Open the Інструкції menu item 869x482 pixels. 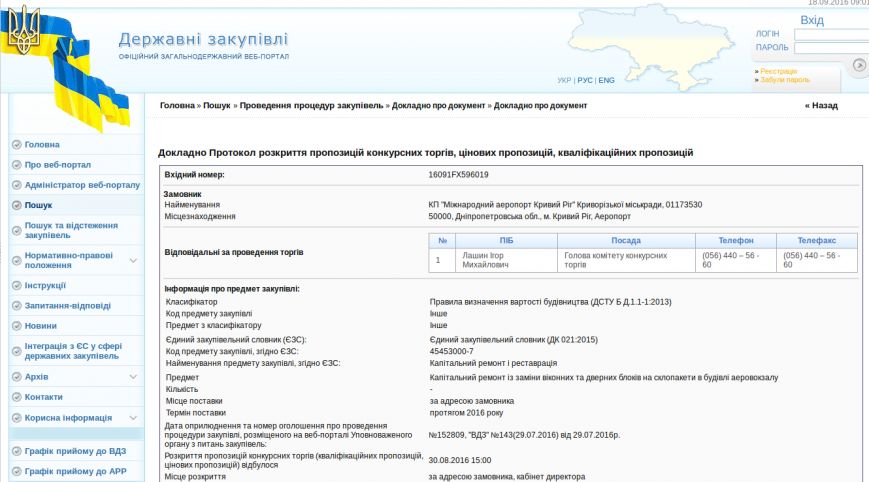(x=45, y=286)
